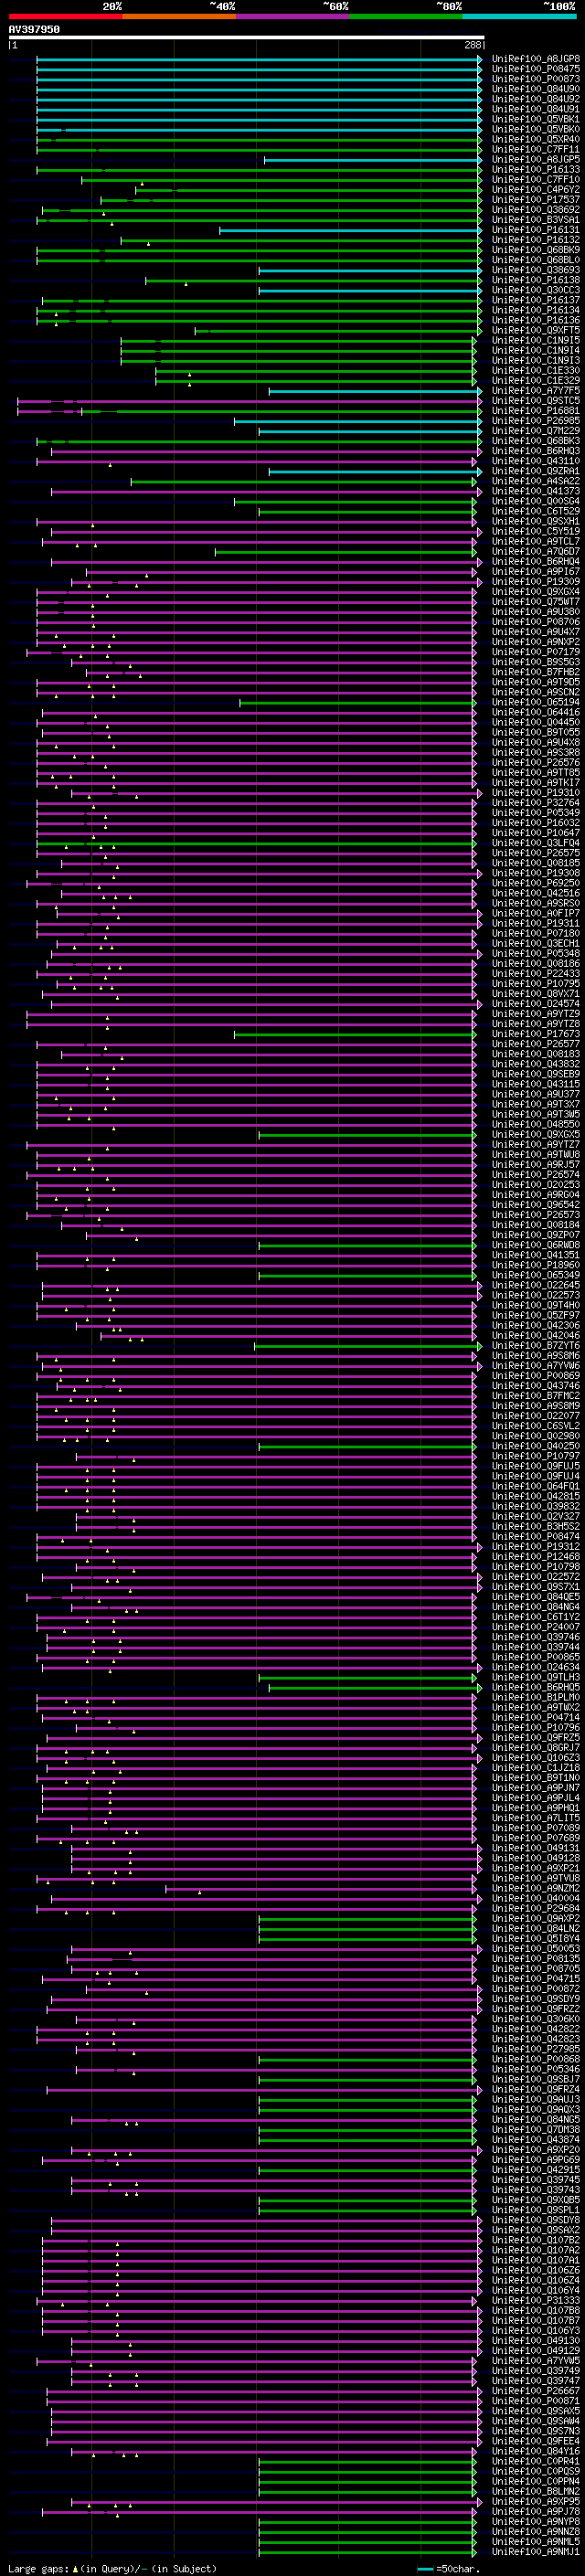Click the ~80% identity scale label
585x2576 pixels.
pyautogui.click(x=448, y=6)
